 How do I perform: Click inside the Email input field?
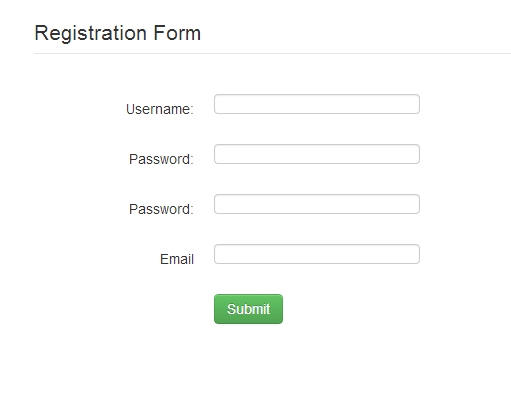pos(317,254)
